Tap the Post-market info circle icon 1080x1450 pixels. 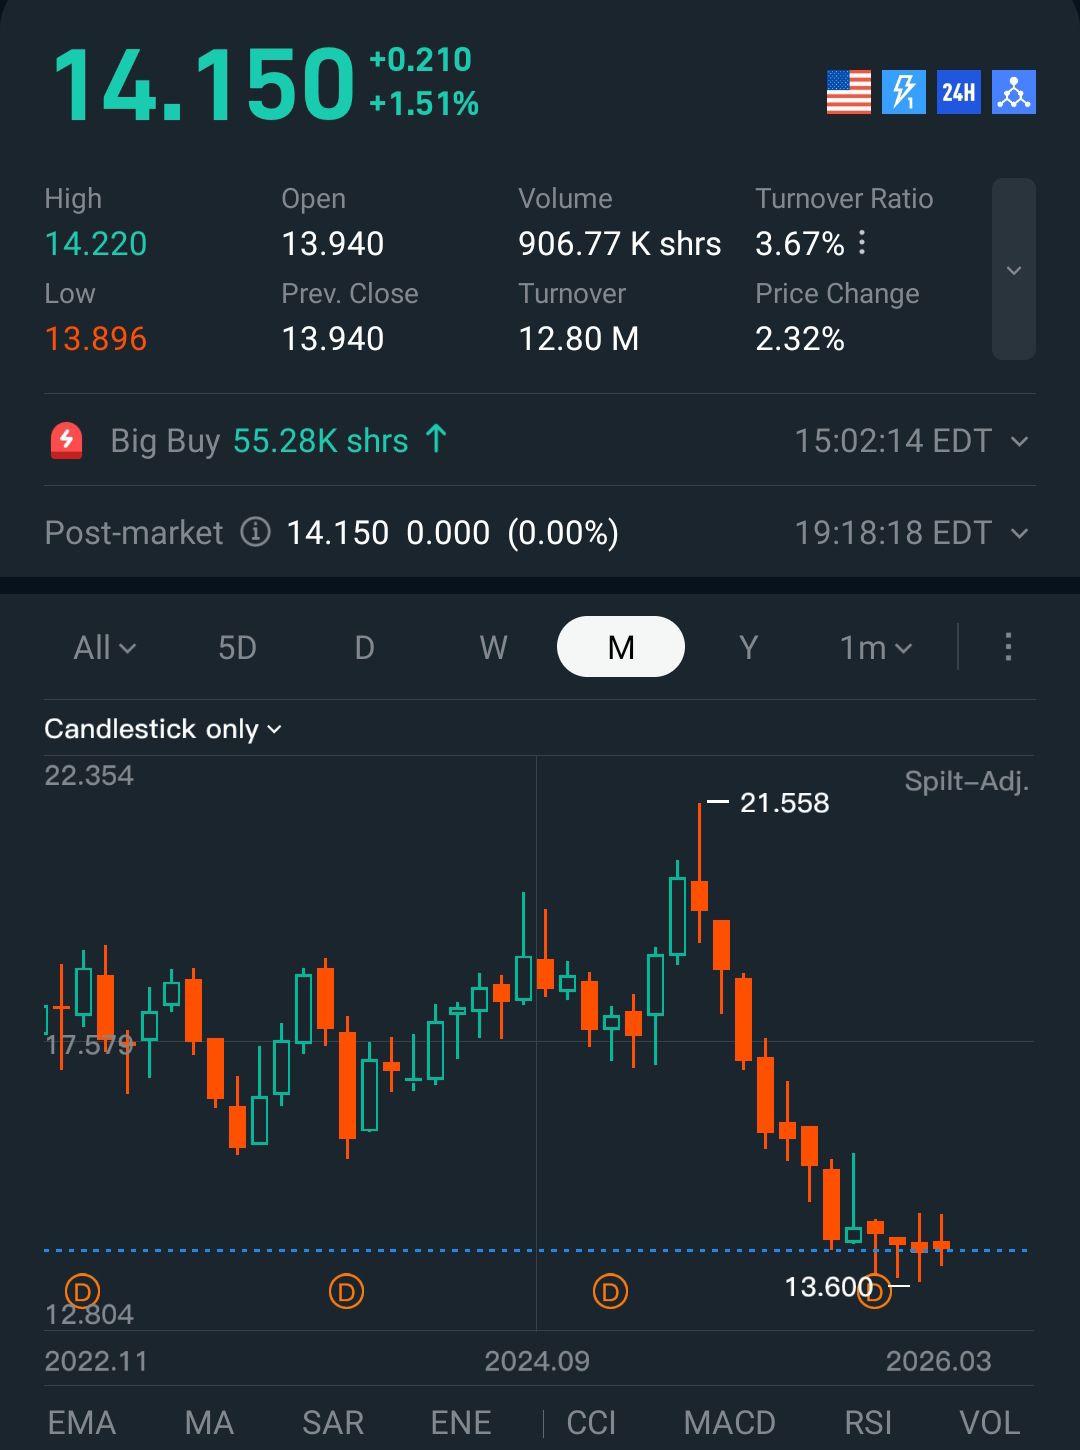point(256,532)
